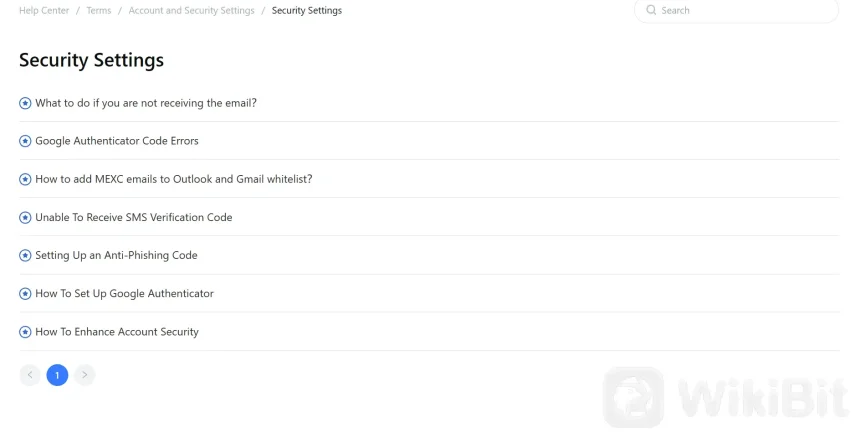This screenshot has width=860, height=443.
Task: Select page 1 in pagination
Action: click(x=57, y=375)
